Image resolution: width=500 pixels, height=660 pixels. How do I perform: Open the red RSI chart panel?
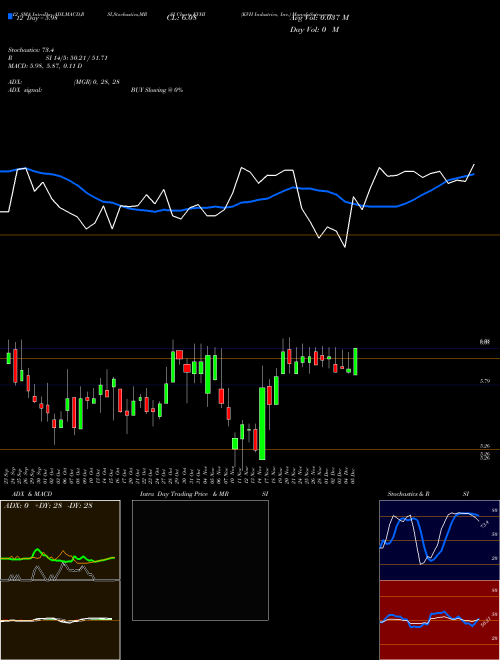pos(439,620)
